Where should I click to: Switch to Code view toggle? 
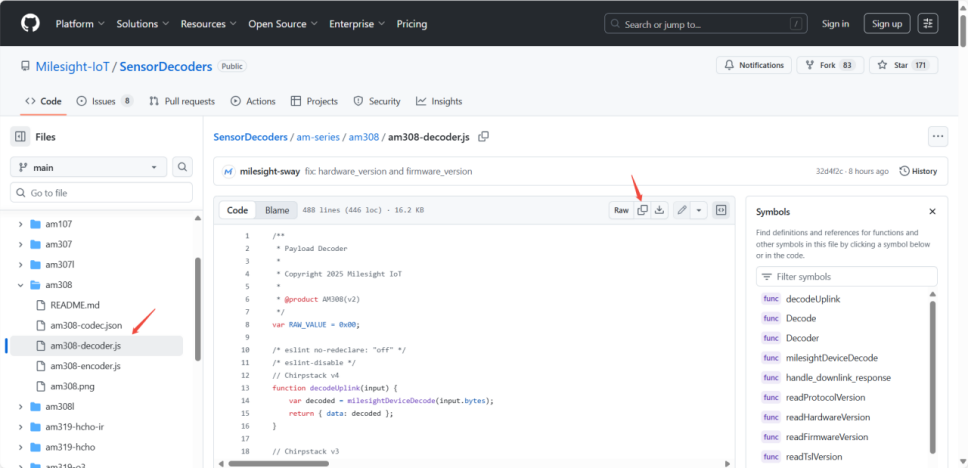pyautogui.click(x=237, y=210)
